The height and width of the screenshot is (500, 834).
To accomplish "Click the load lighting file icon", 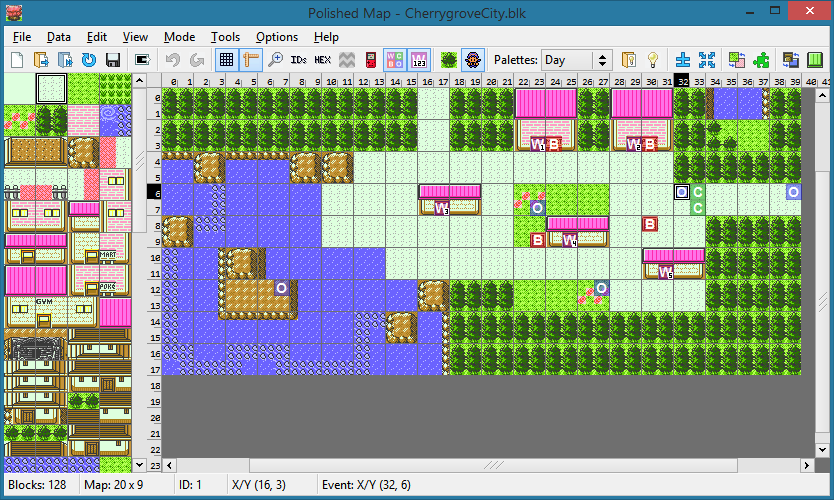I will coord(629,60).
